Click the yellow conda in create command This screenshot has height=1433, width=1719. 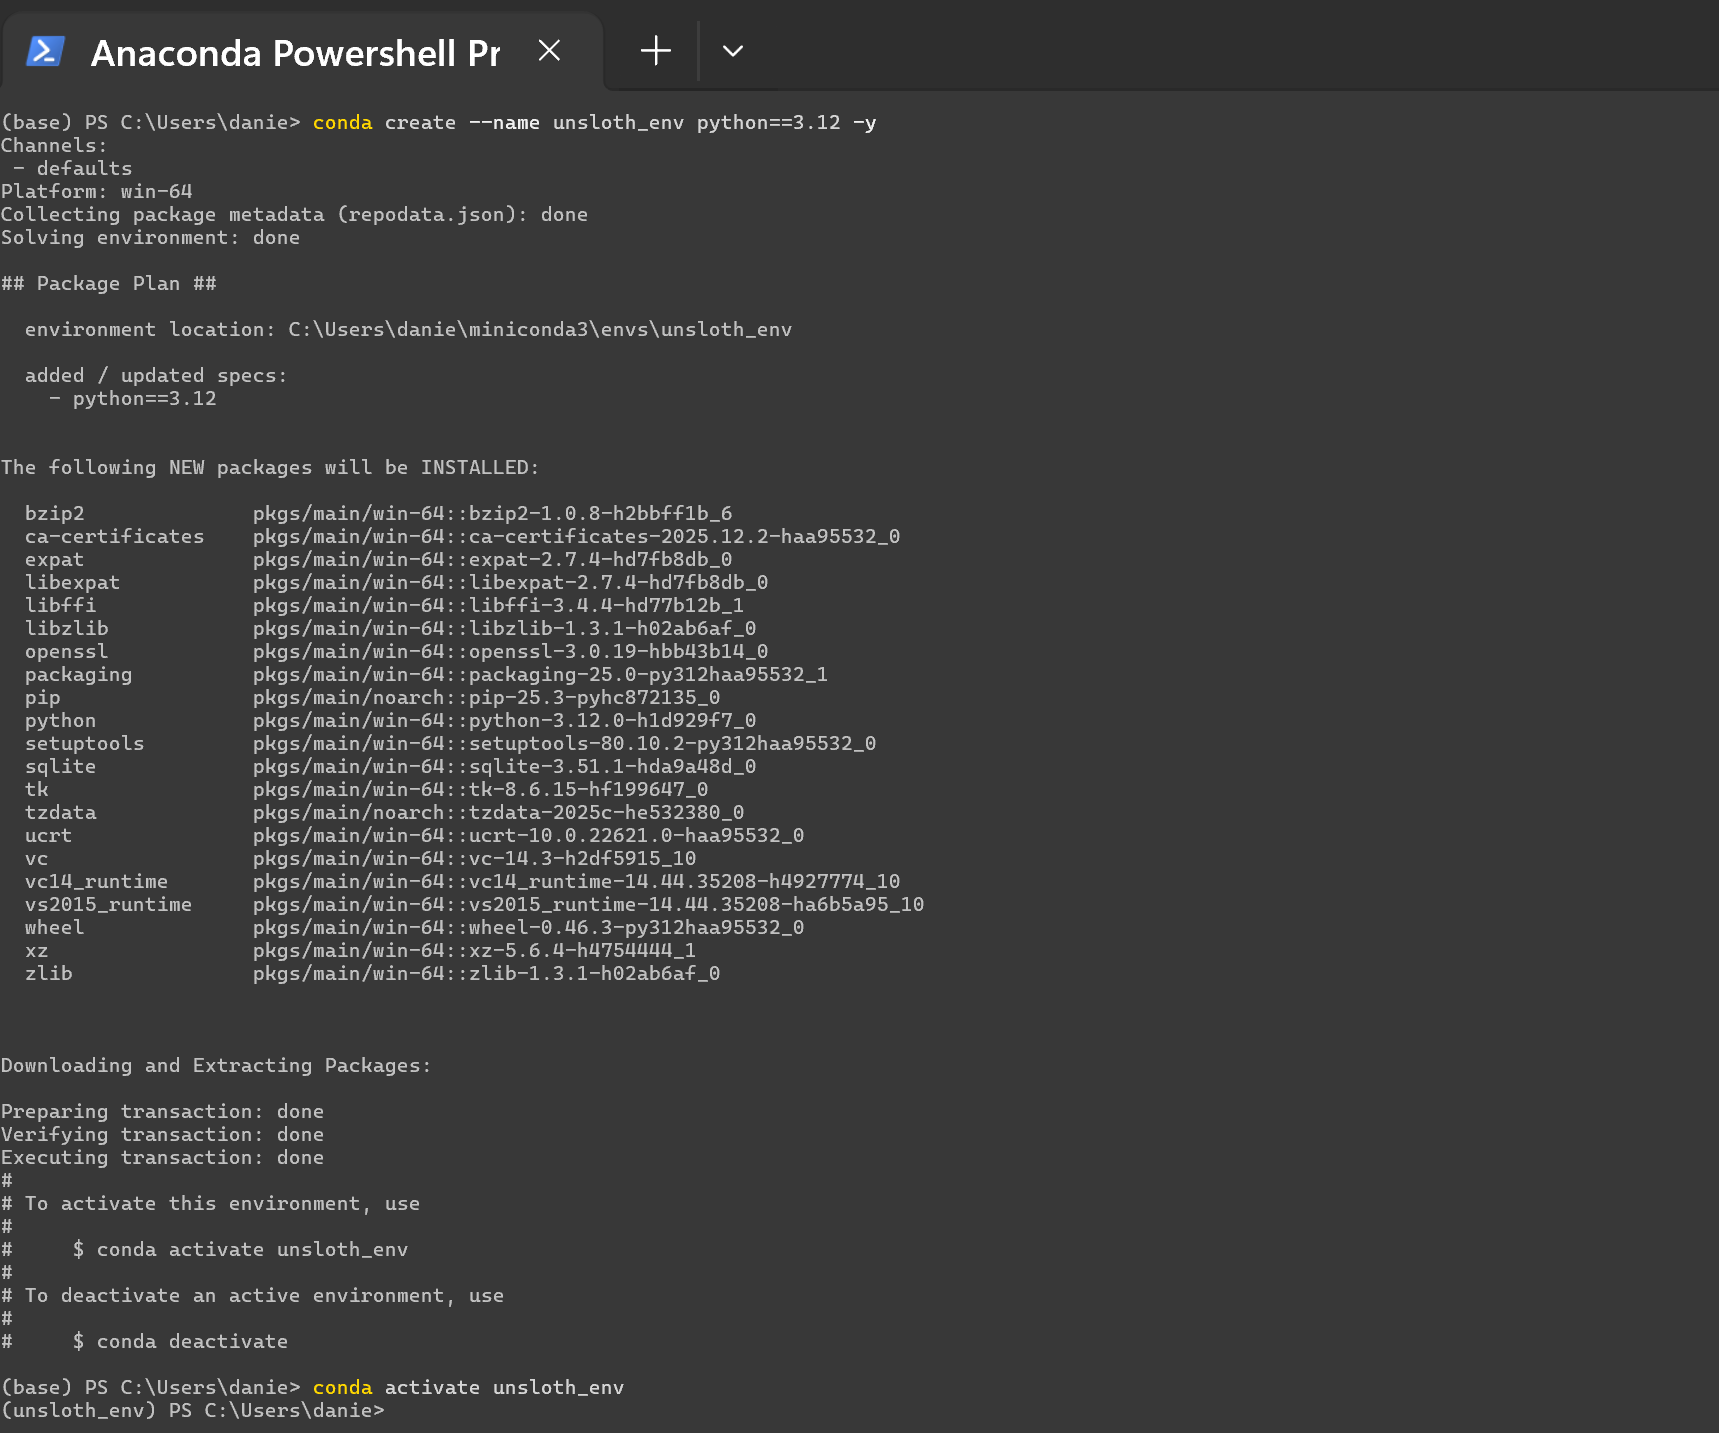click(342, 123)
